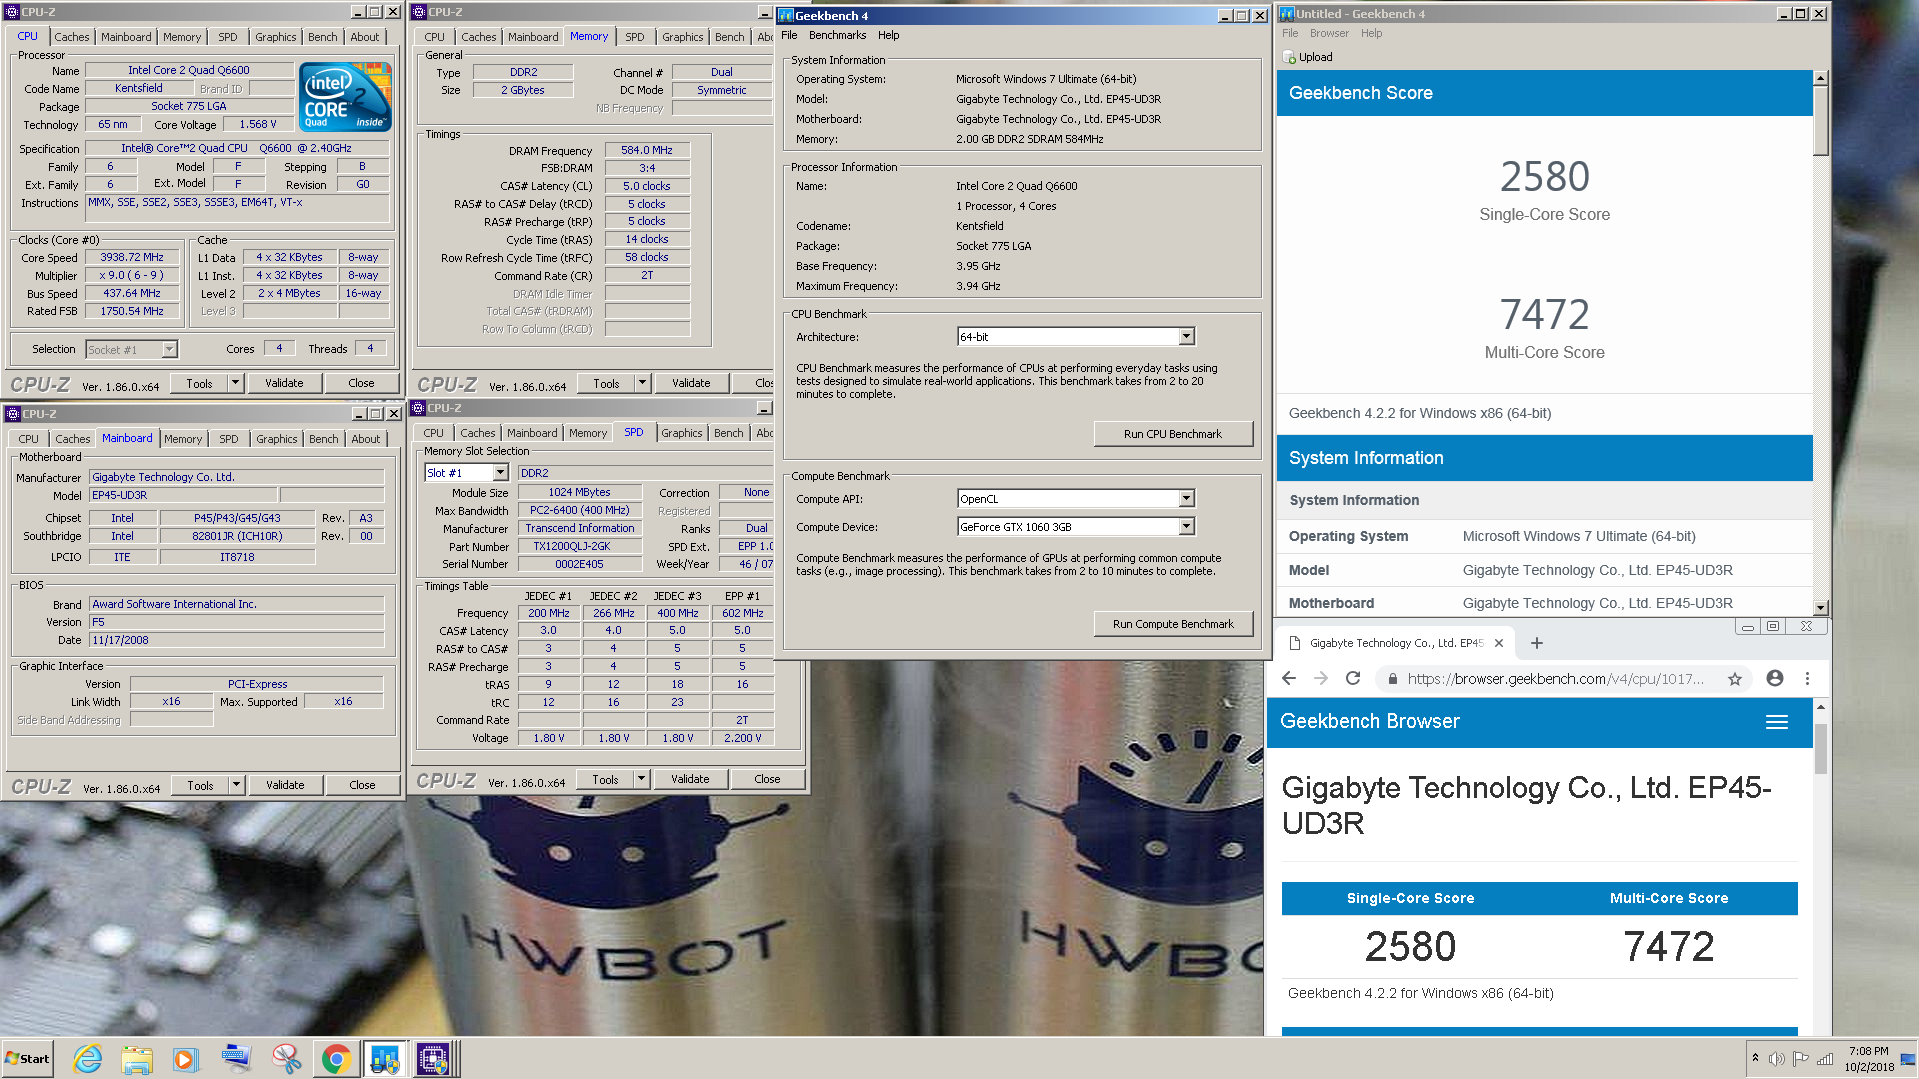Click Multi-Core Score 7472 in Geekbench results
The image size is (1919, 1079).
(x=1545, y=315)
